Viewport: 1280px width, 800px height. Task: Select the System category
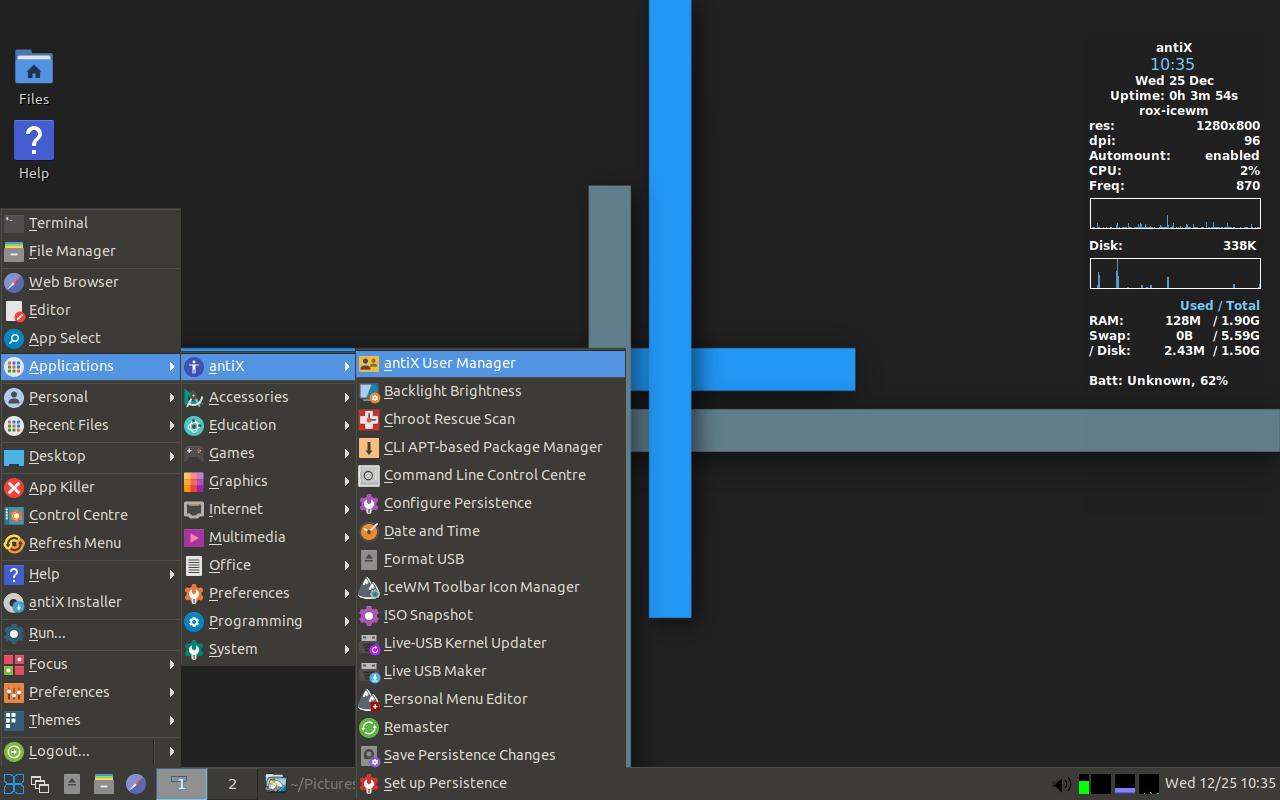(x=268, y=649)
